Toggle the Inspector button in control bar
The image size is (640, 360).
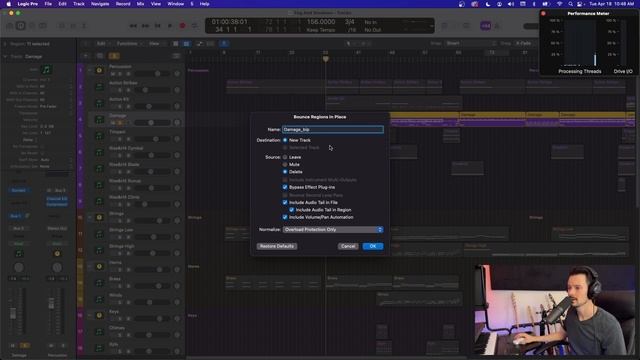pyautogui.click(x=20, y=26)
